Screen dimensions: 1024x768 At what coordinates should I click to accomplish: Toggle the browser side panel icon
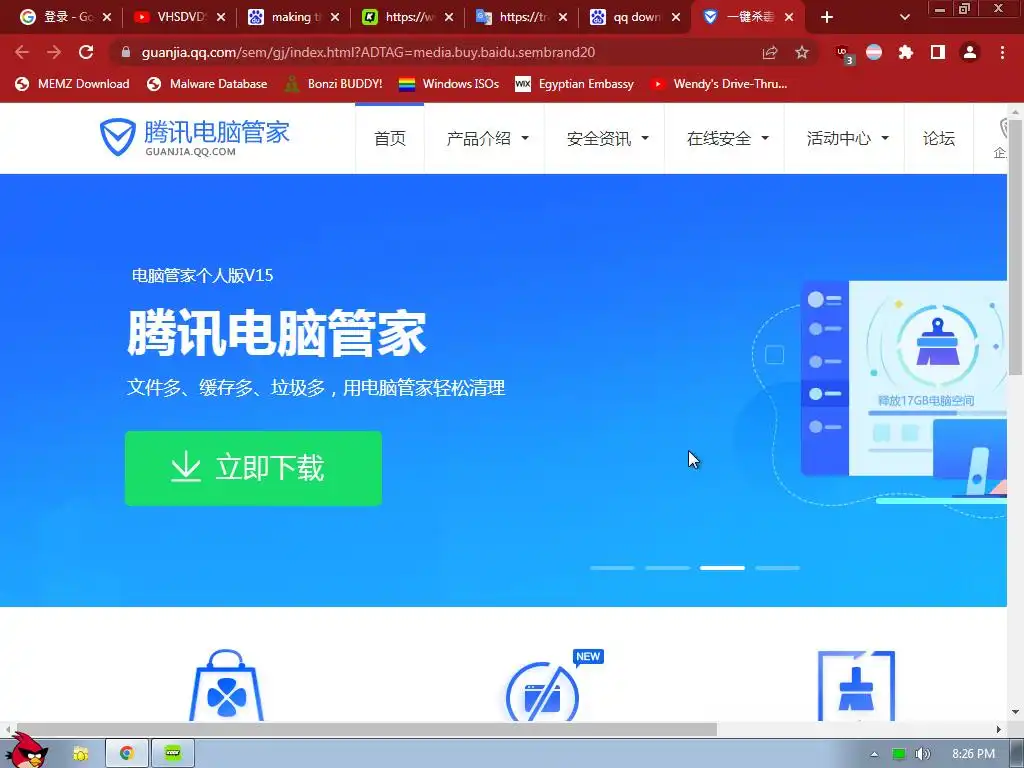938,52
